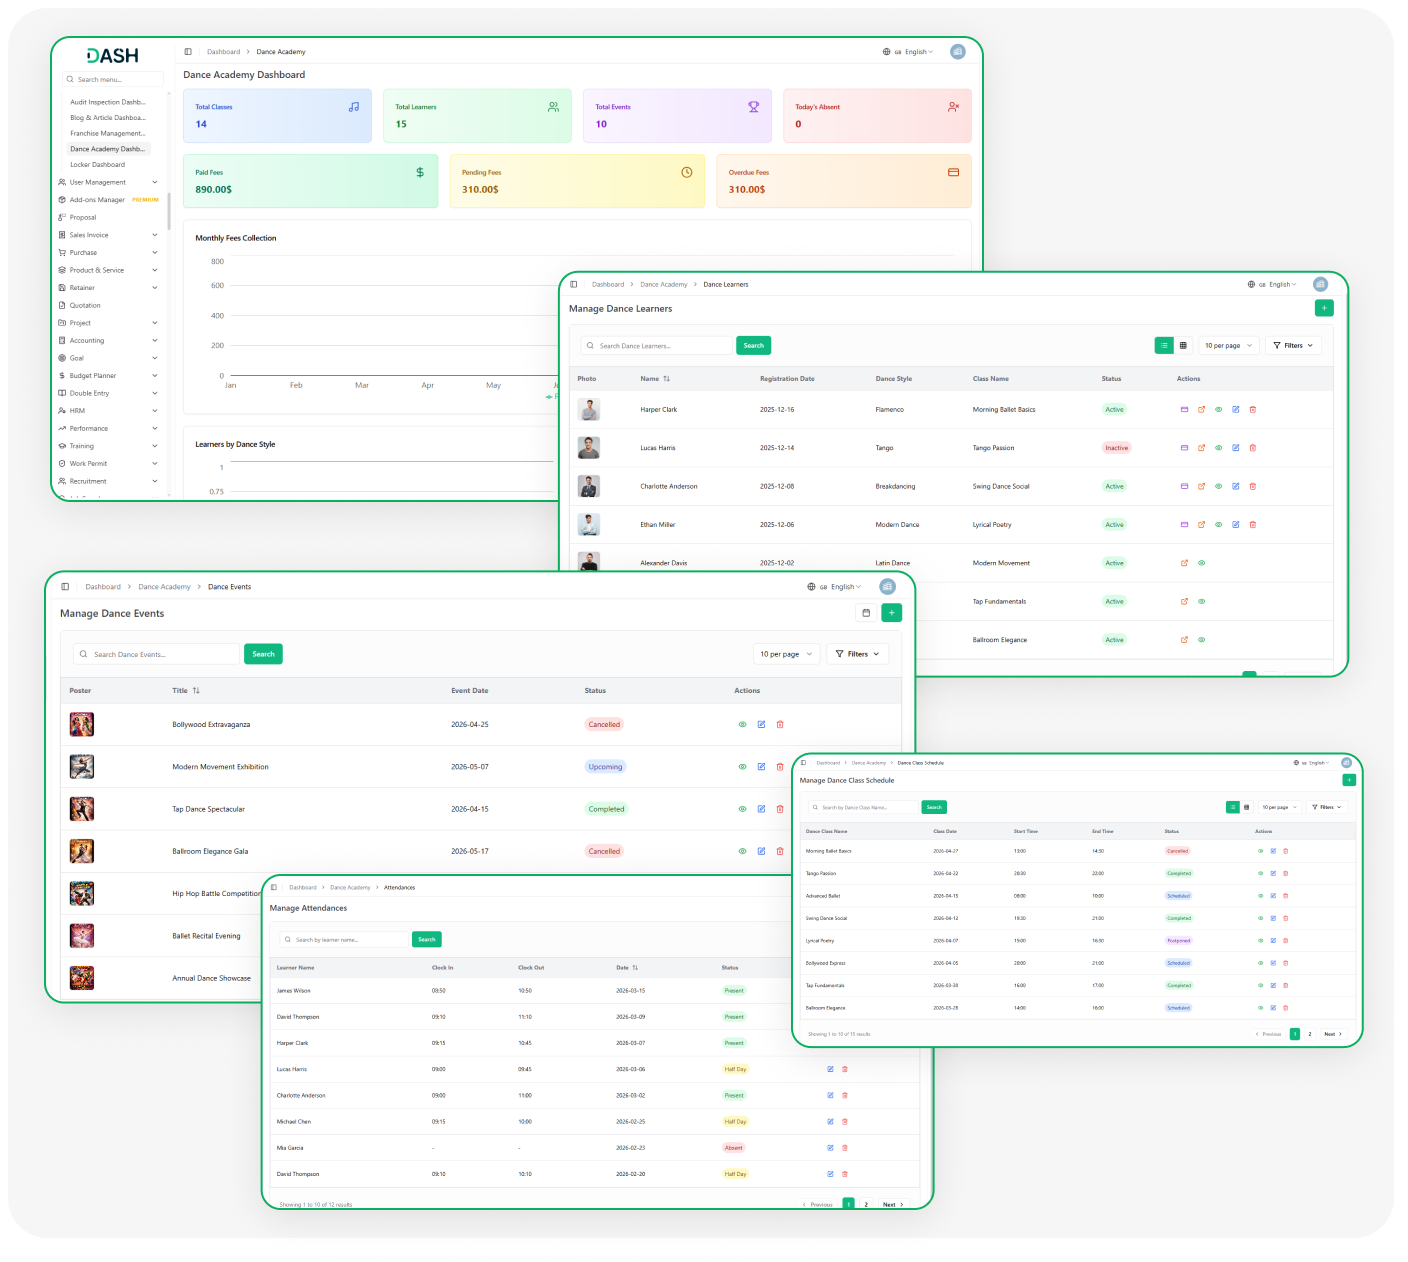This screenshot has width=1408, height=1262.
Task: Open external link icon for Ethan Miller
Action: 1202,524
